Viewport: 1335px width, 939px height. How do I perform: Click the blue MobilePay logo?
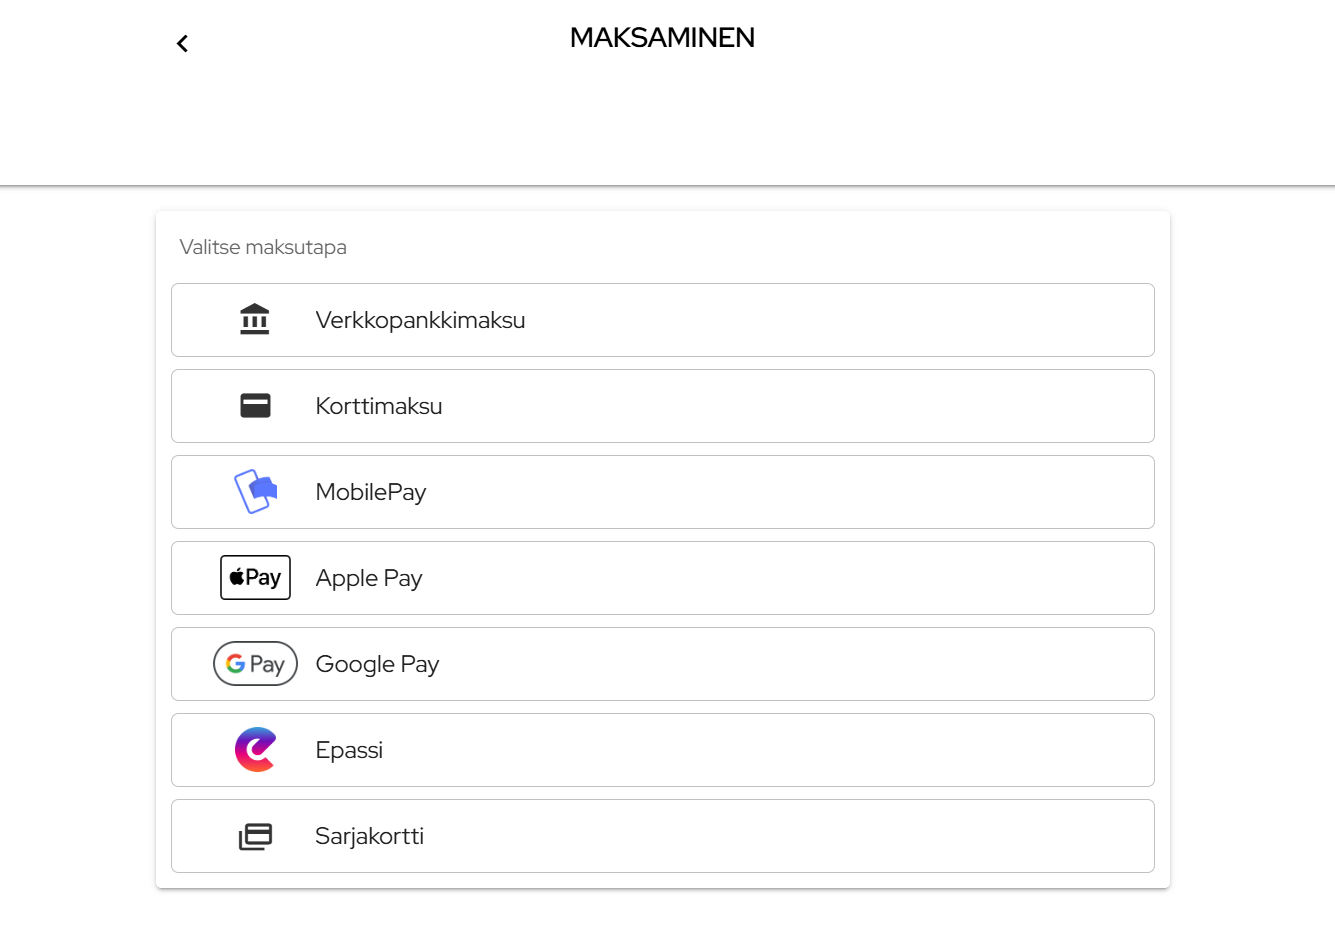[x=255, y=491]
